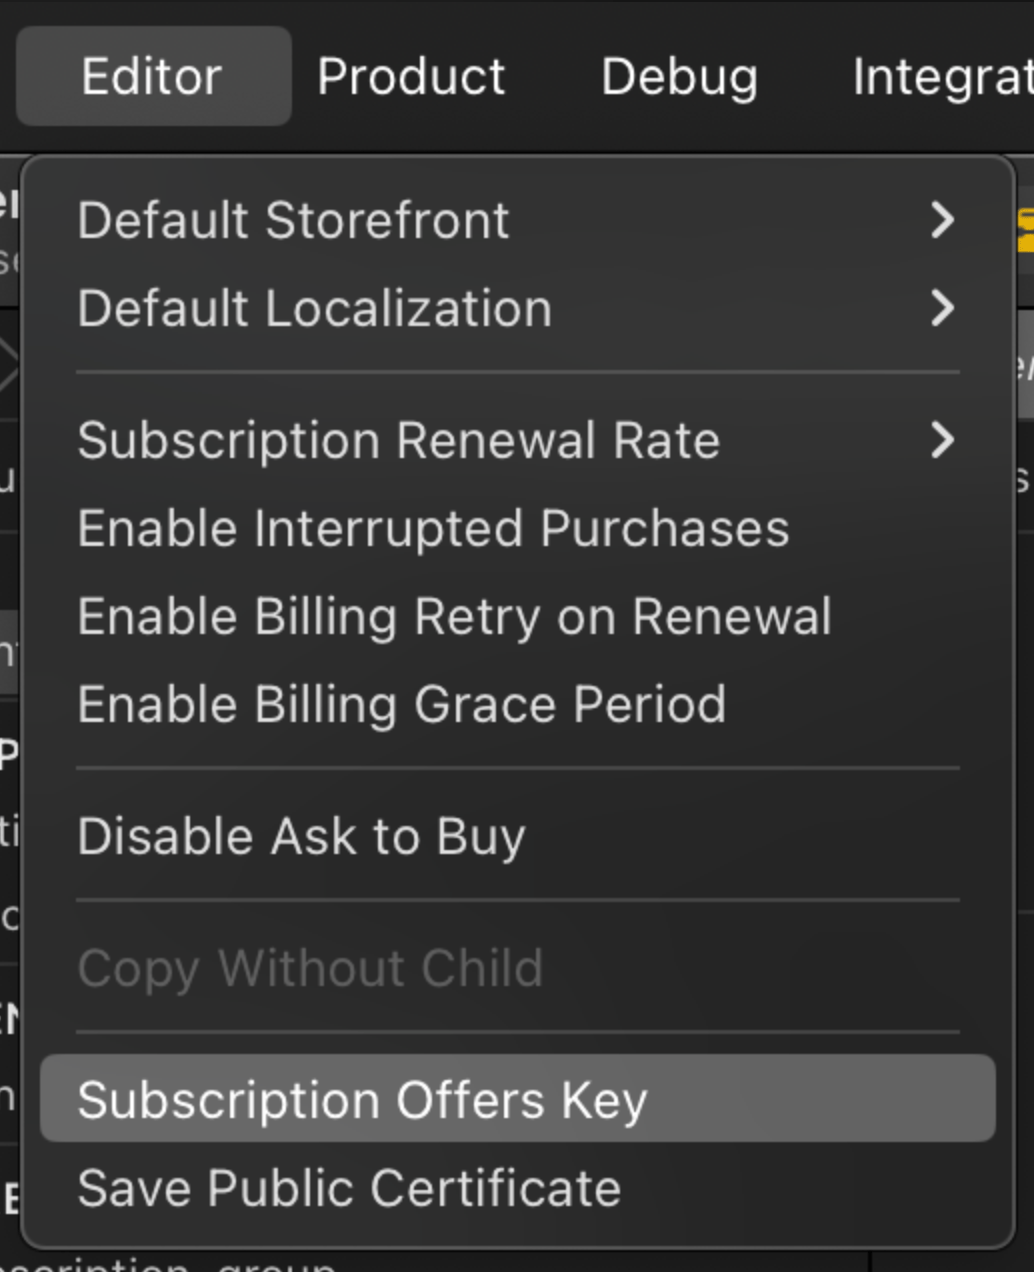Image resolution: width=1034 pixels, height=1272 pixels.
Task: Enable Billing Retry on Renewal
Action: tap(455, 616)
